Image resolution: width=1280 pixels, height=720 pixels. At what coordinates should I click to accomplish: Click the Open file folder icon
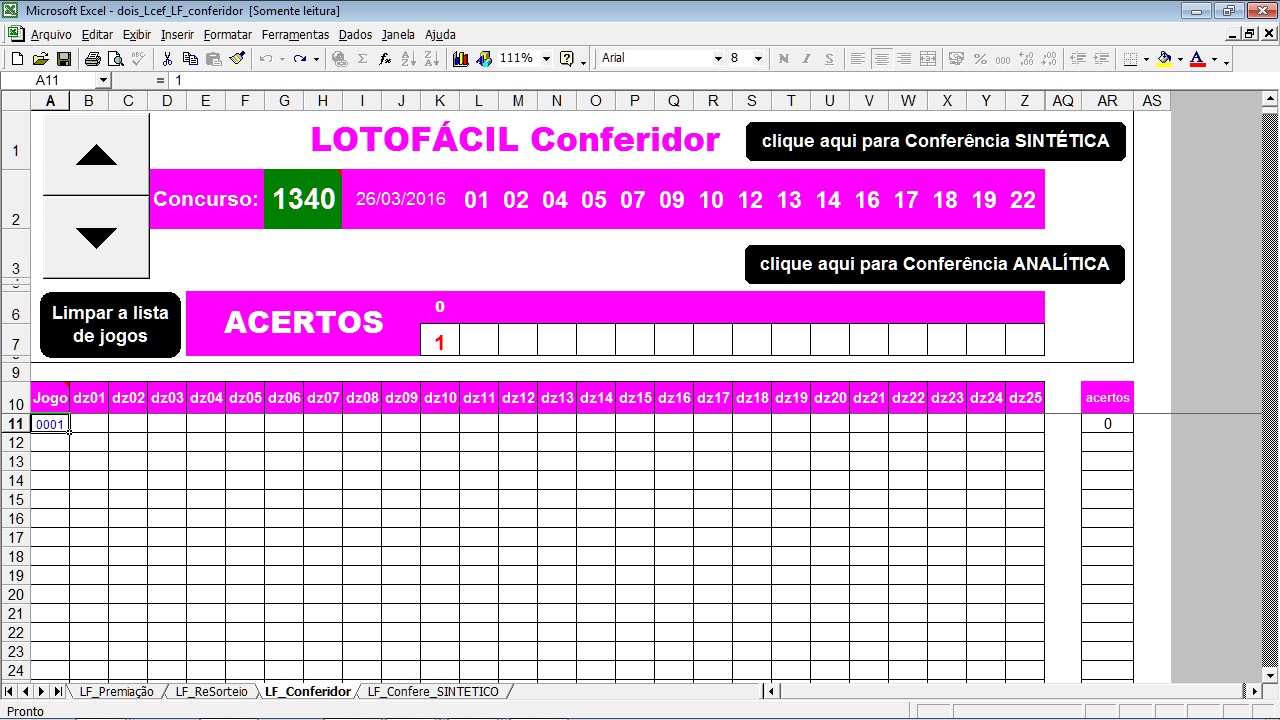click(40, 59)
